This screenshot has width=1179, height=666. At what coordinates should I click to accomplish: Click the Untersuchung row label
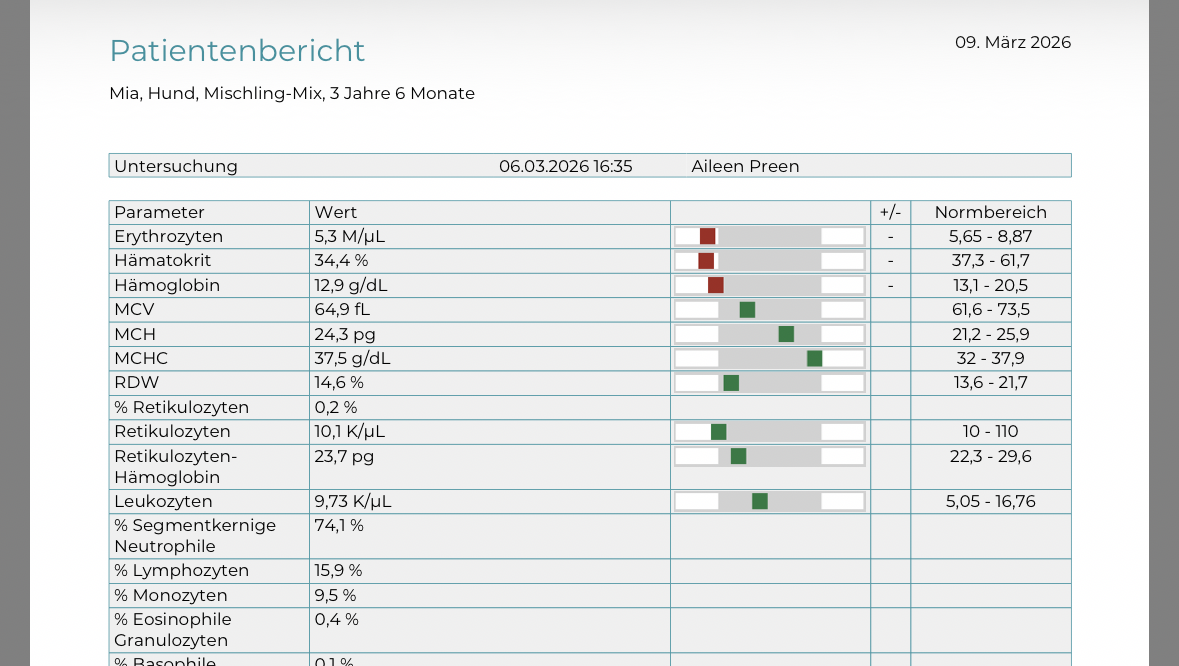point(176,167)
